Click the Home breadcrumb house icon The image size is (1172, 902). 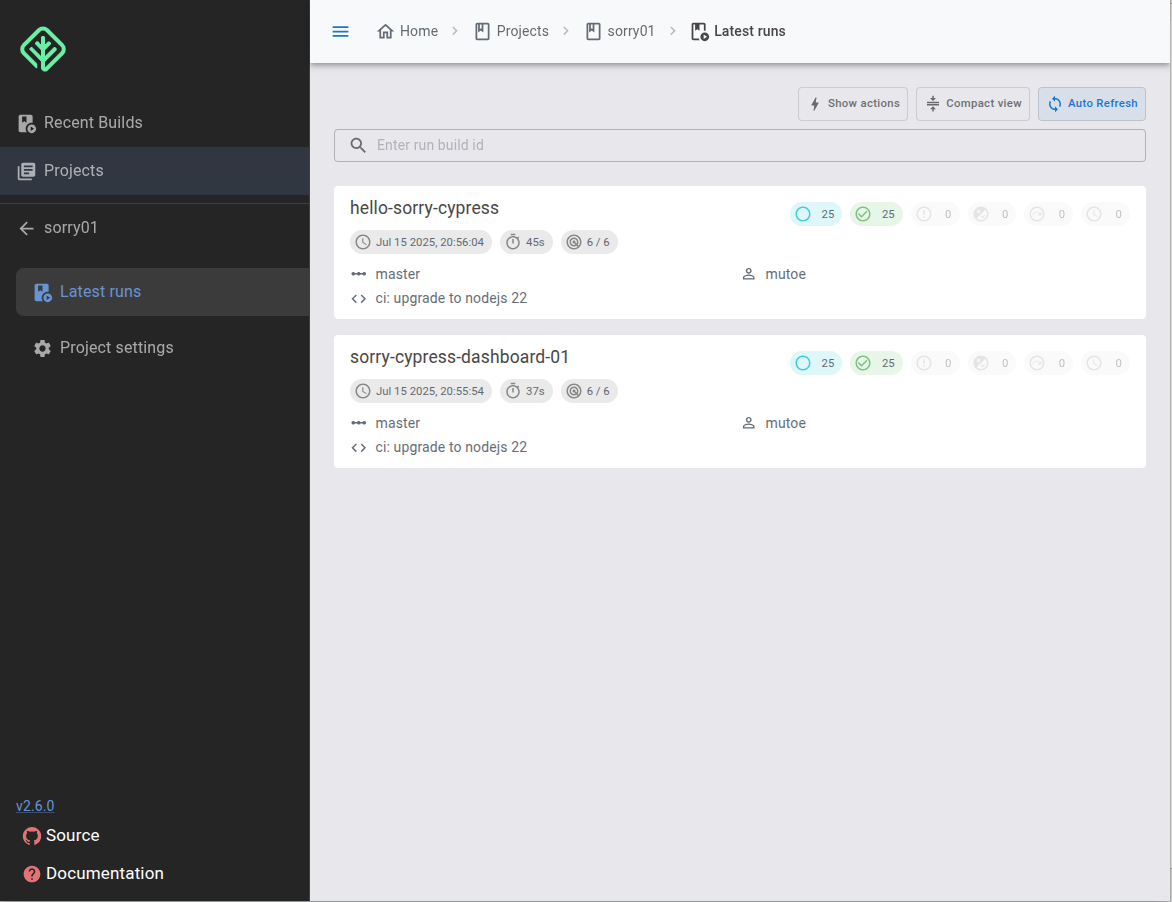click(x=385, y=31)
